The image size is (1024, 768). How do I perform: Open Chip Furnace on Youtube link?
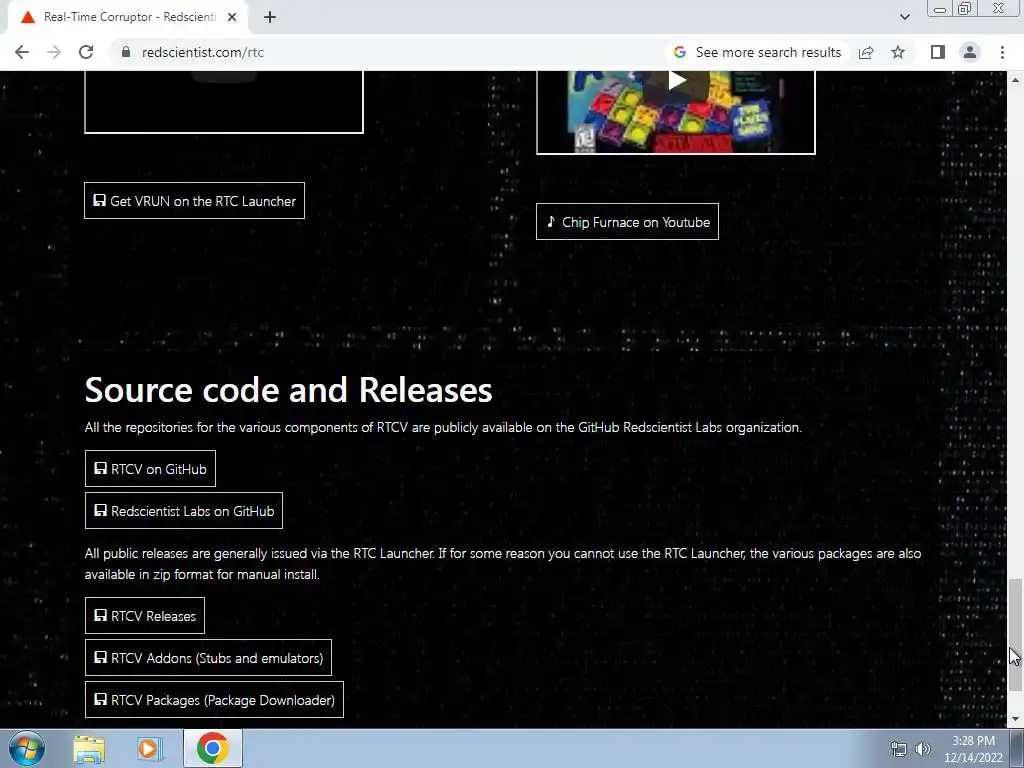(627, 221)
